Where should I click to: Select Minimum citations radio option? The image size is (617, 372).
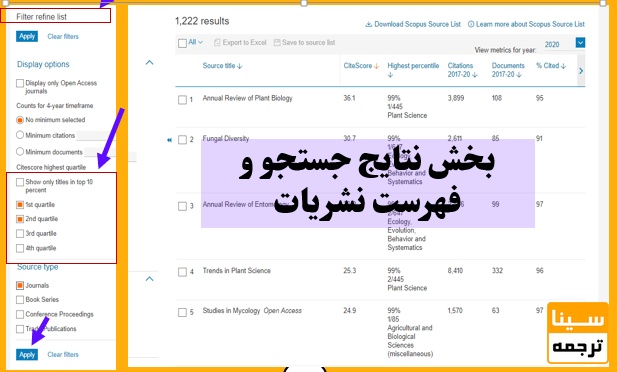[20, 135]
